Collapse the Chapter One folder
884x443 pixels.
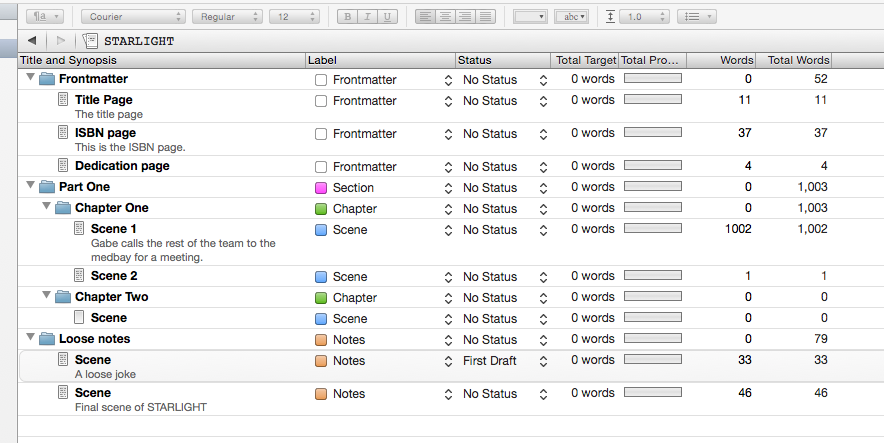(x=46, y=208)
